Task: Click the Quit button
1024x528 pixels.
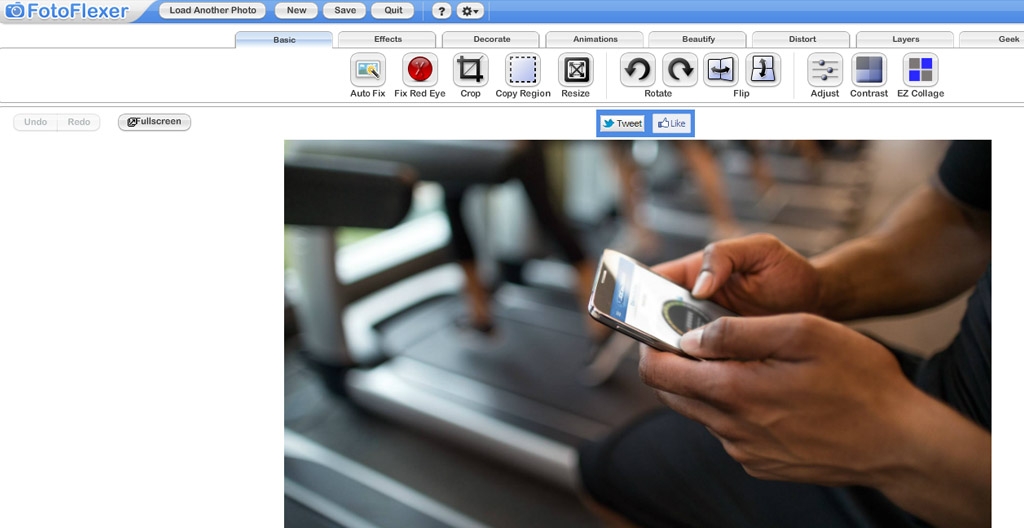Action: pos(393,10)
